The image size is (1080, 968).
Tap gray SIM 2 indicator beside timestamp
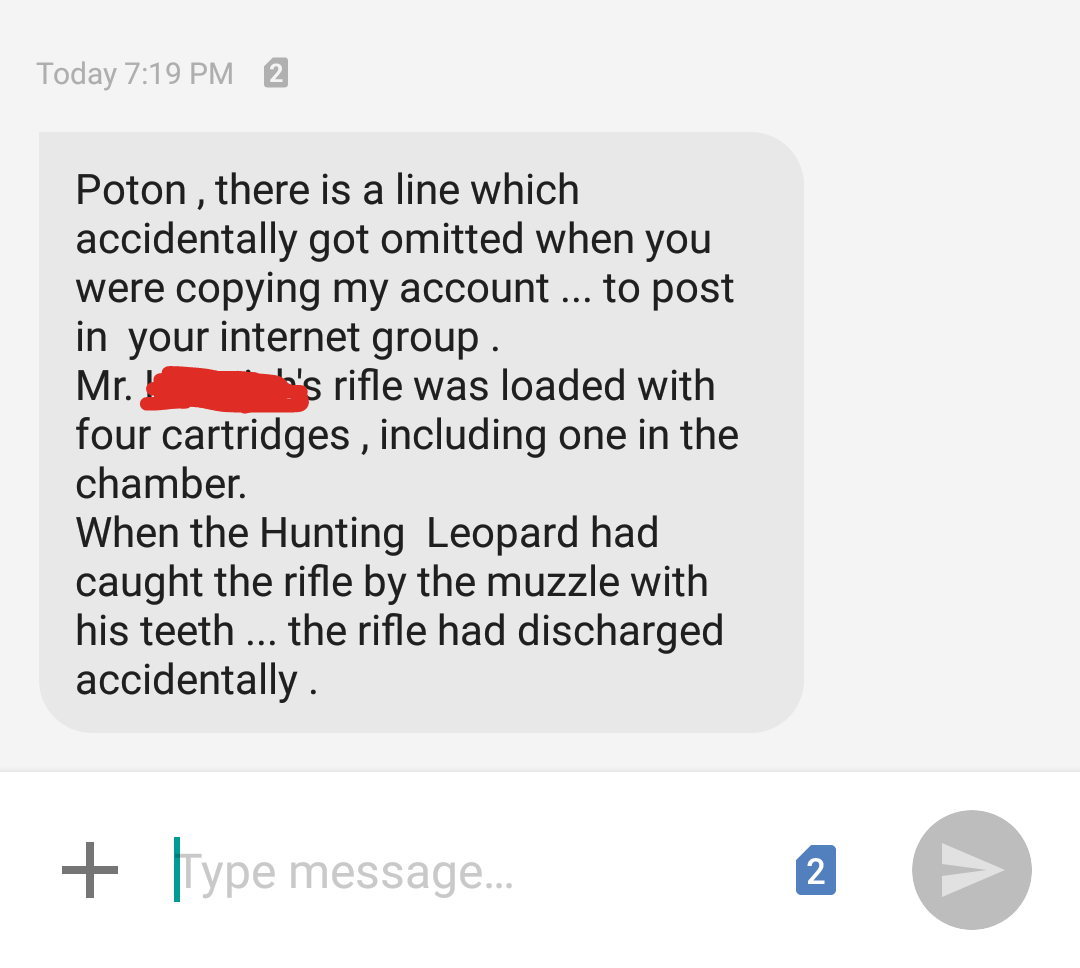tap(276, 72)
